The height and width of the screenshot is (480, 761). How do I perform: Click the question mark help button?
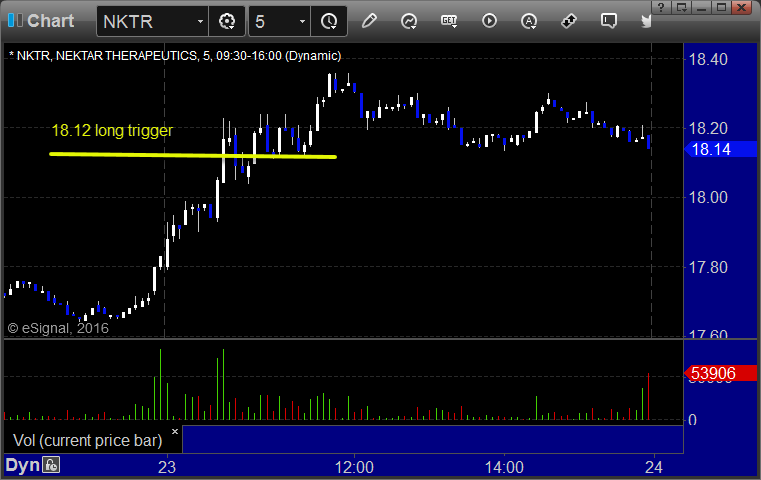(x=661, y=7)
